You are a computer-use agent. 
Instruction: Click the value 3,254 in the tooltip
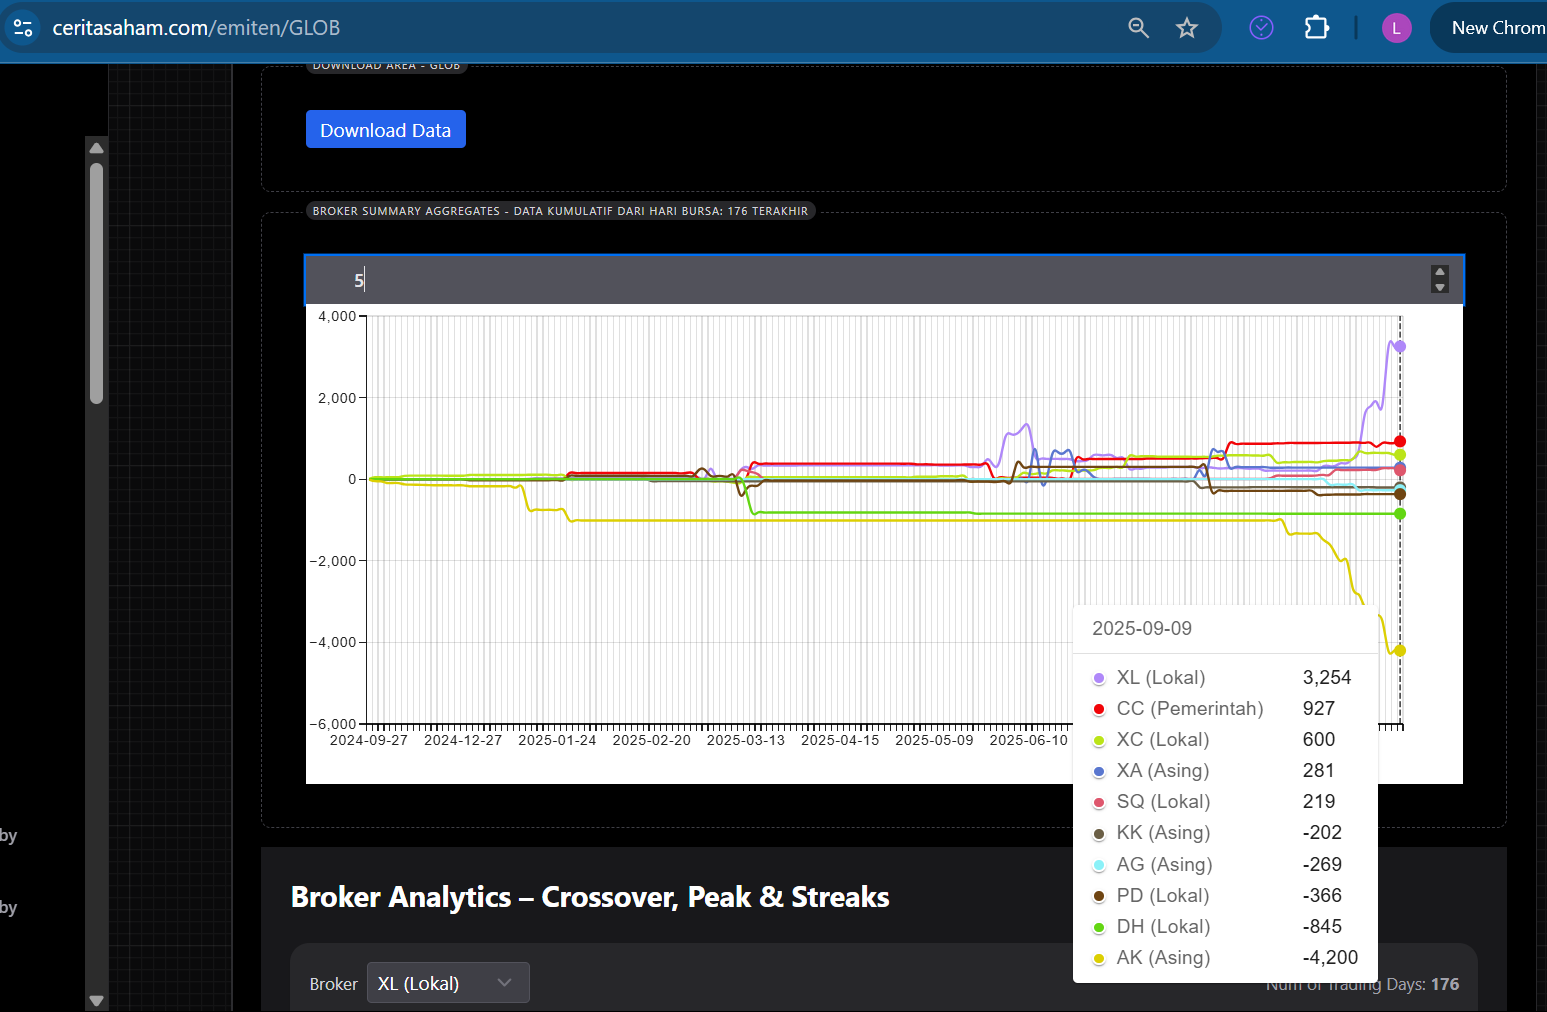(x=1327, y=677)
